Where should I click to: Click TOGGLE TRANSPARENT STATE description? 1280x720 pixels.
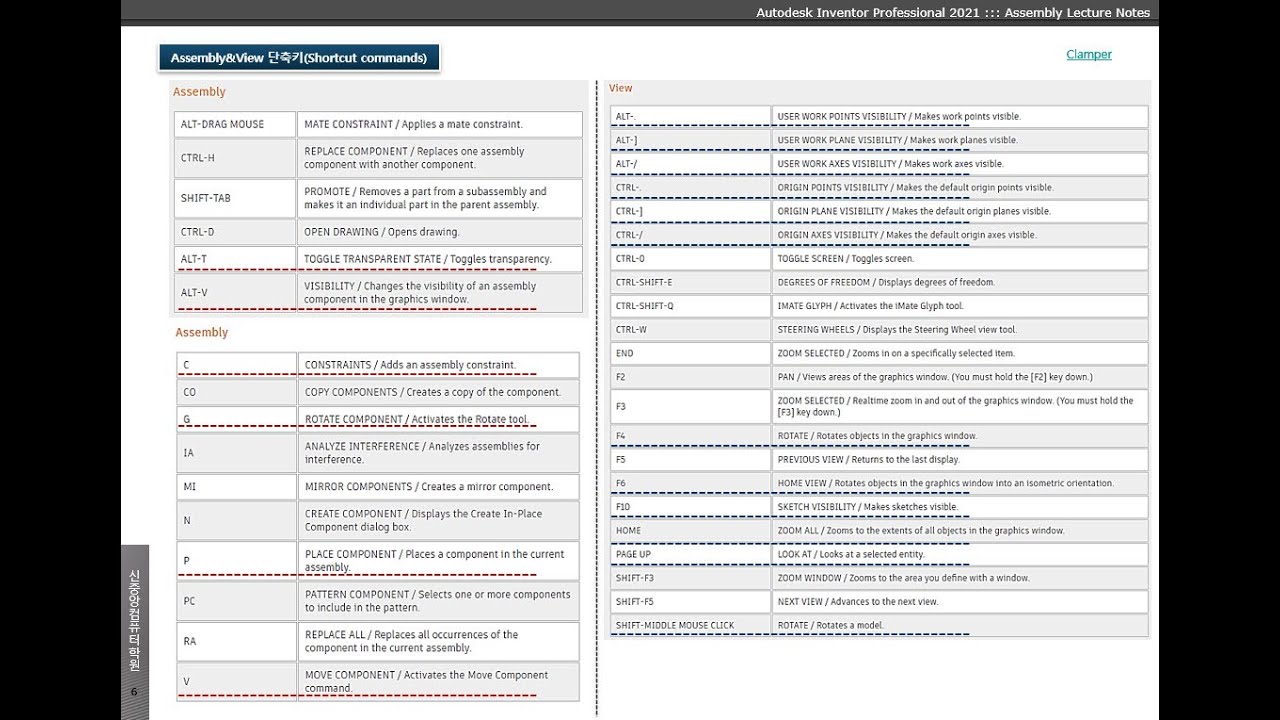(x=440, y=259)
